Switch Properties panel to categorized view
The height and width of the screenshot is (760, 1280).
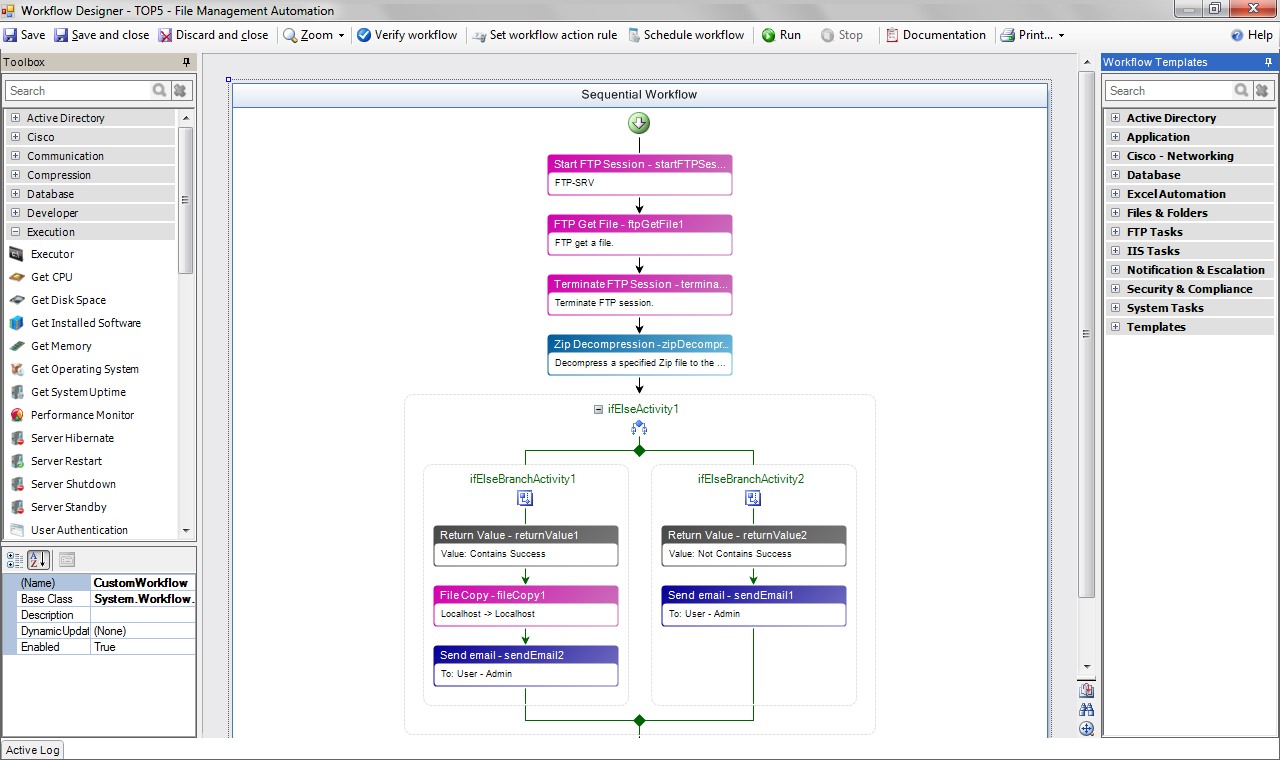[x=14, y=559]
